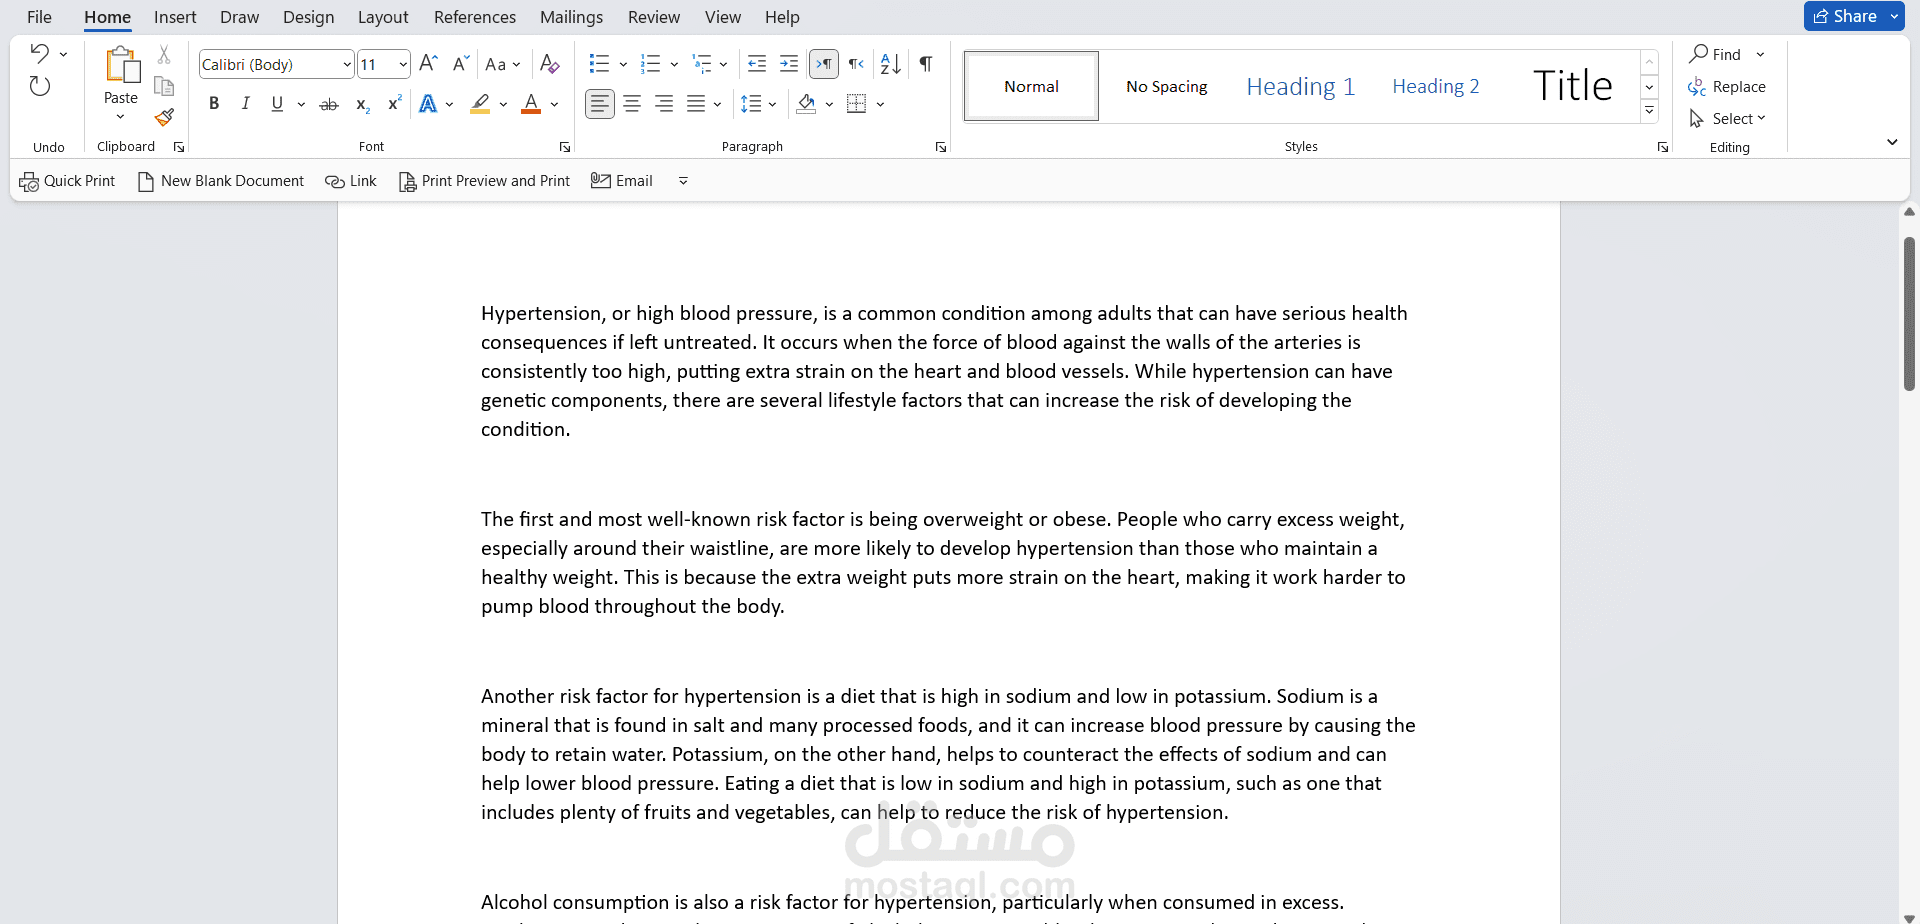Switch to the Draw tab
The width and height of the screenshot is (1920, 924).
239,17
